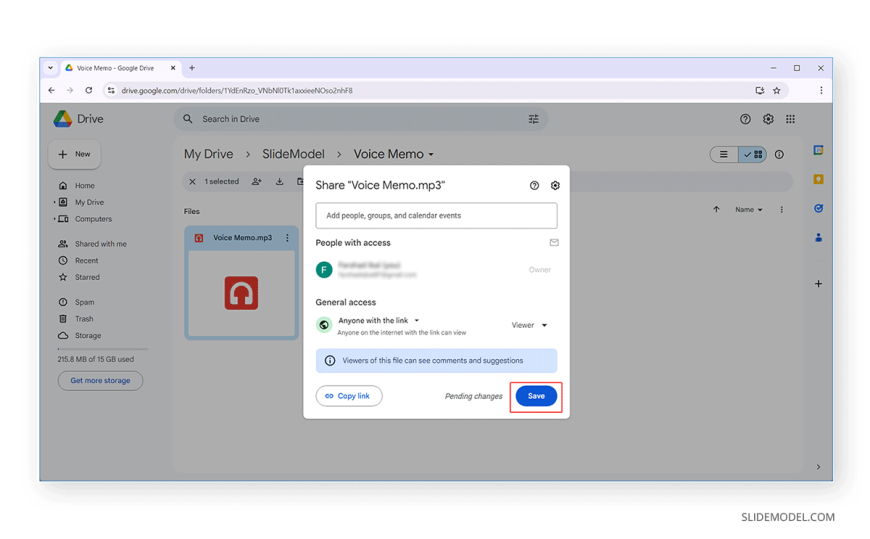Open Voice Memo.mp3 more actions menu

click(x=287, y=238)
